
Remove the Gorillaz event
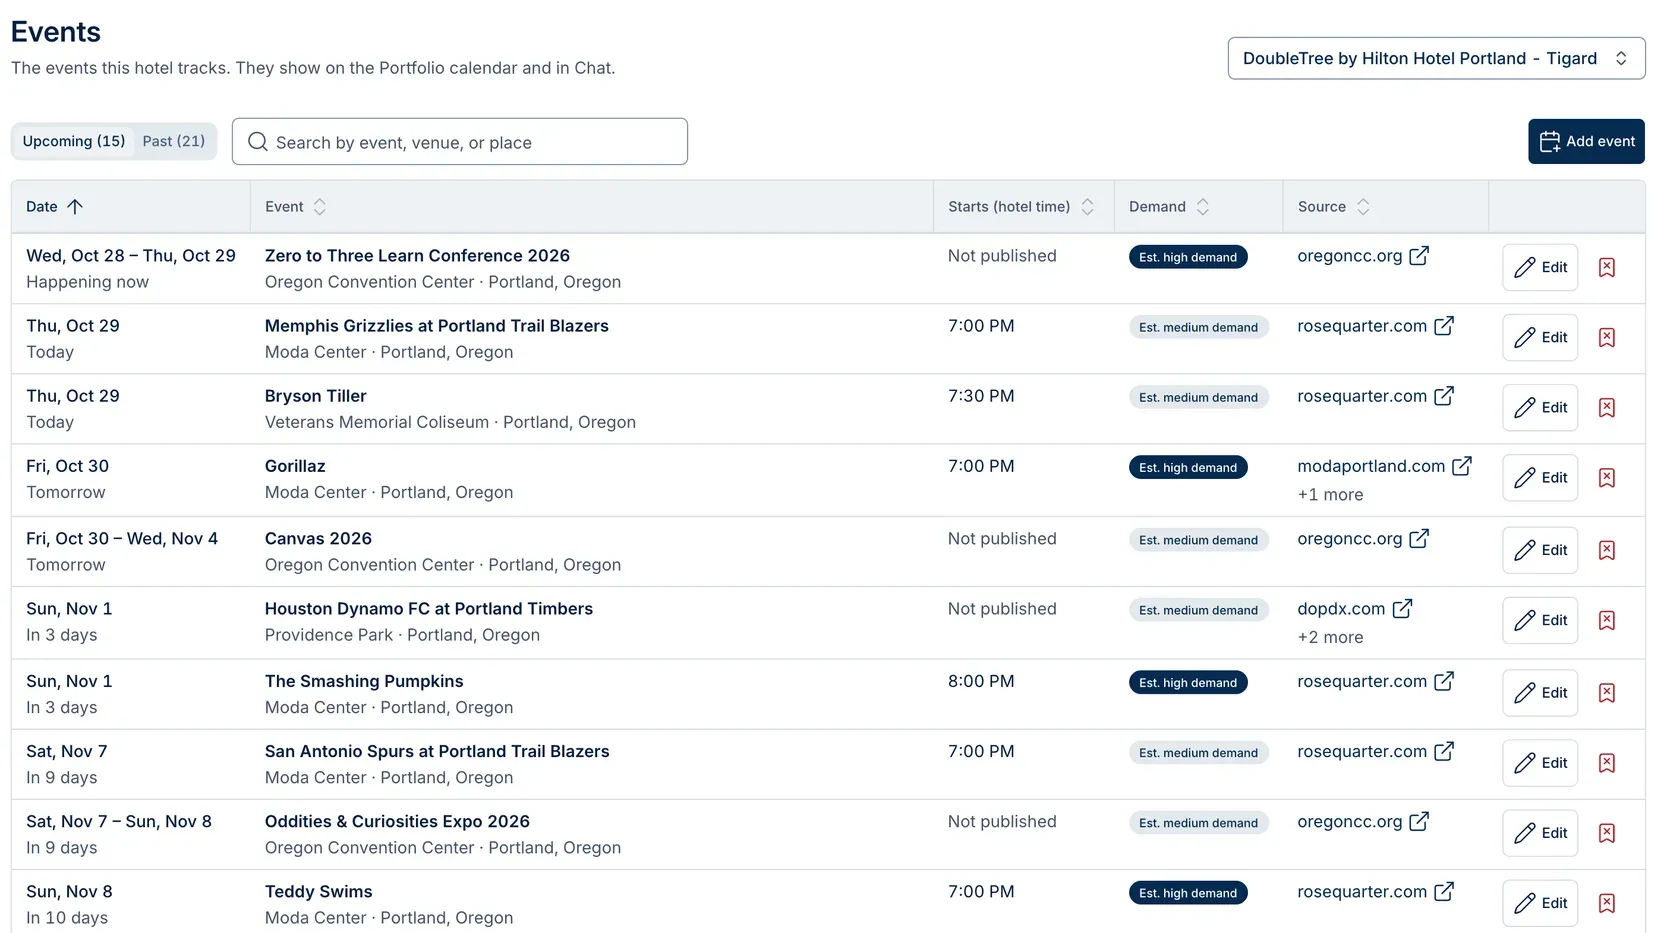[x=1607, y=478]
